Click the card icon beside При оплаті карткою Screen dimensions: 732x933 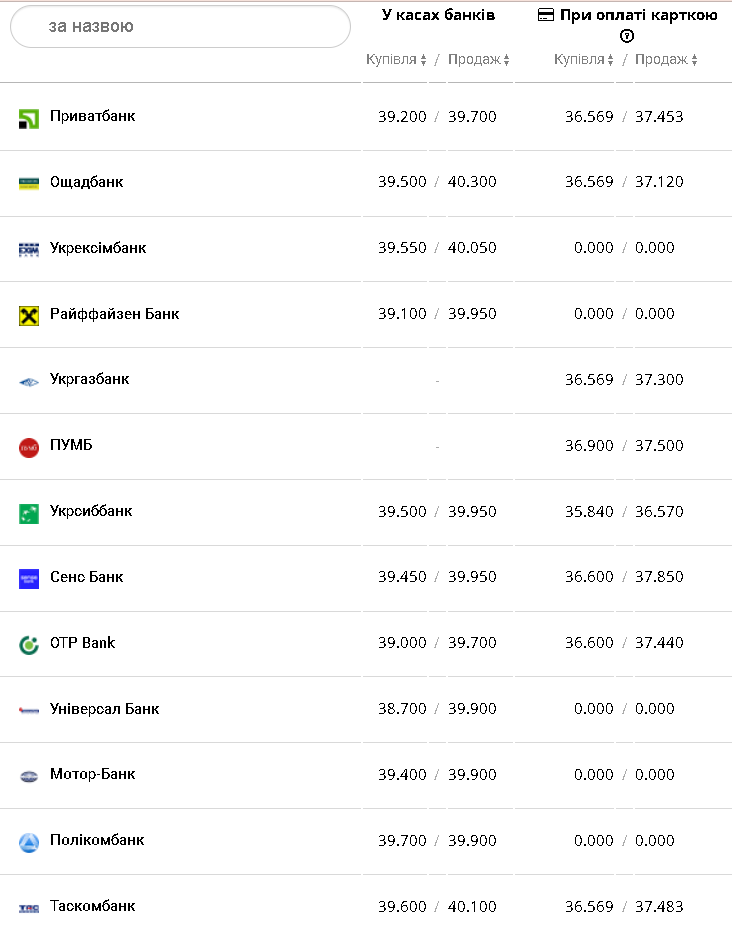click(x=546, y=15)
